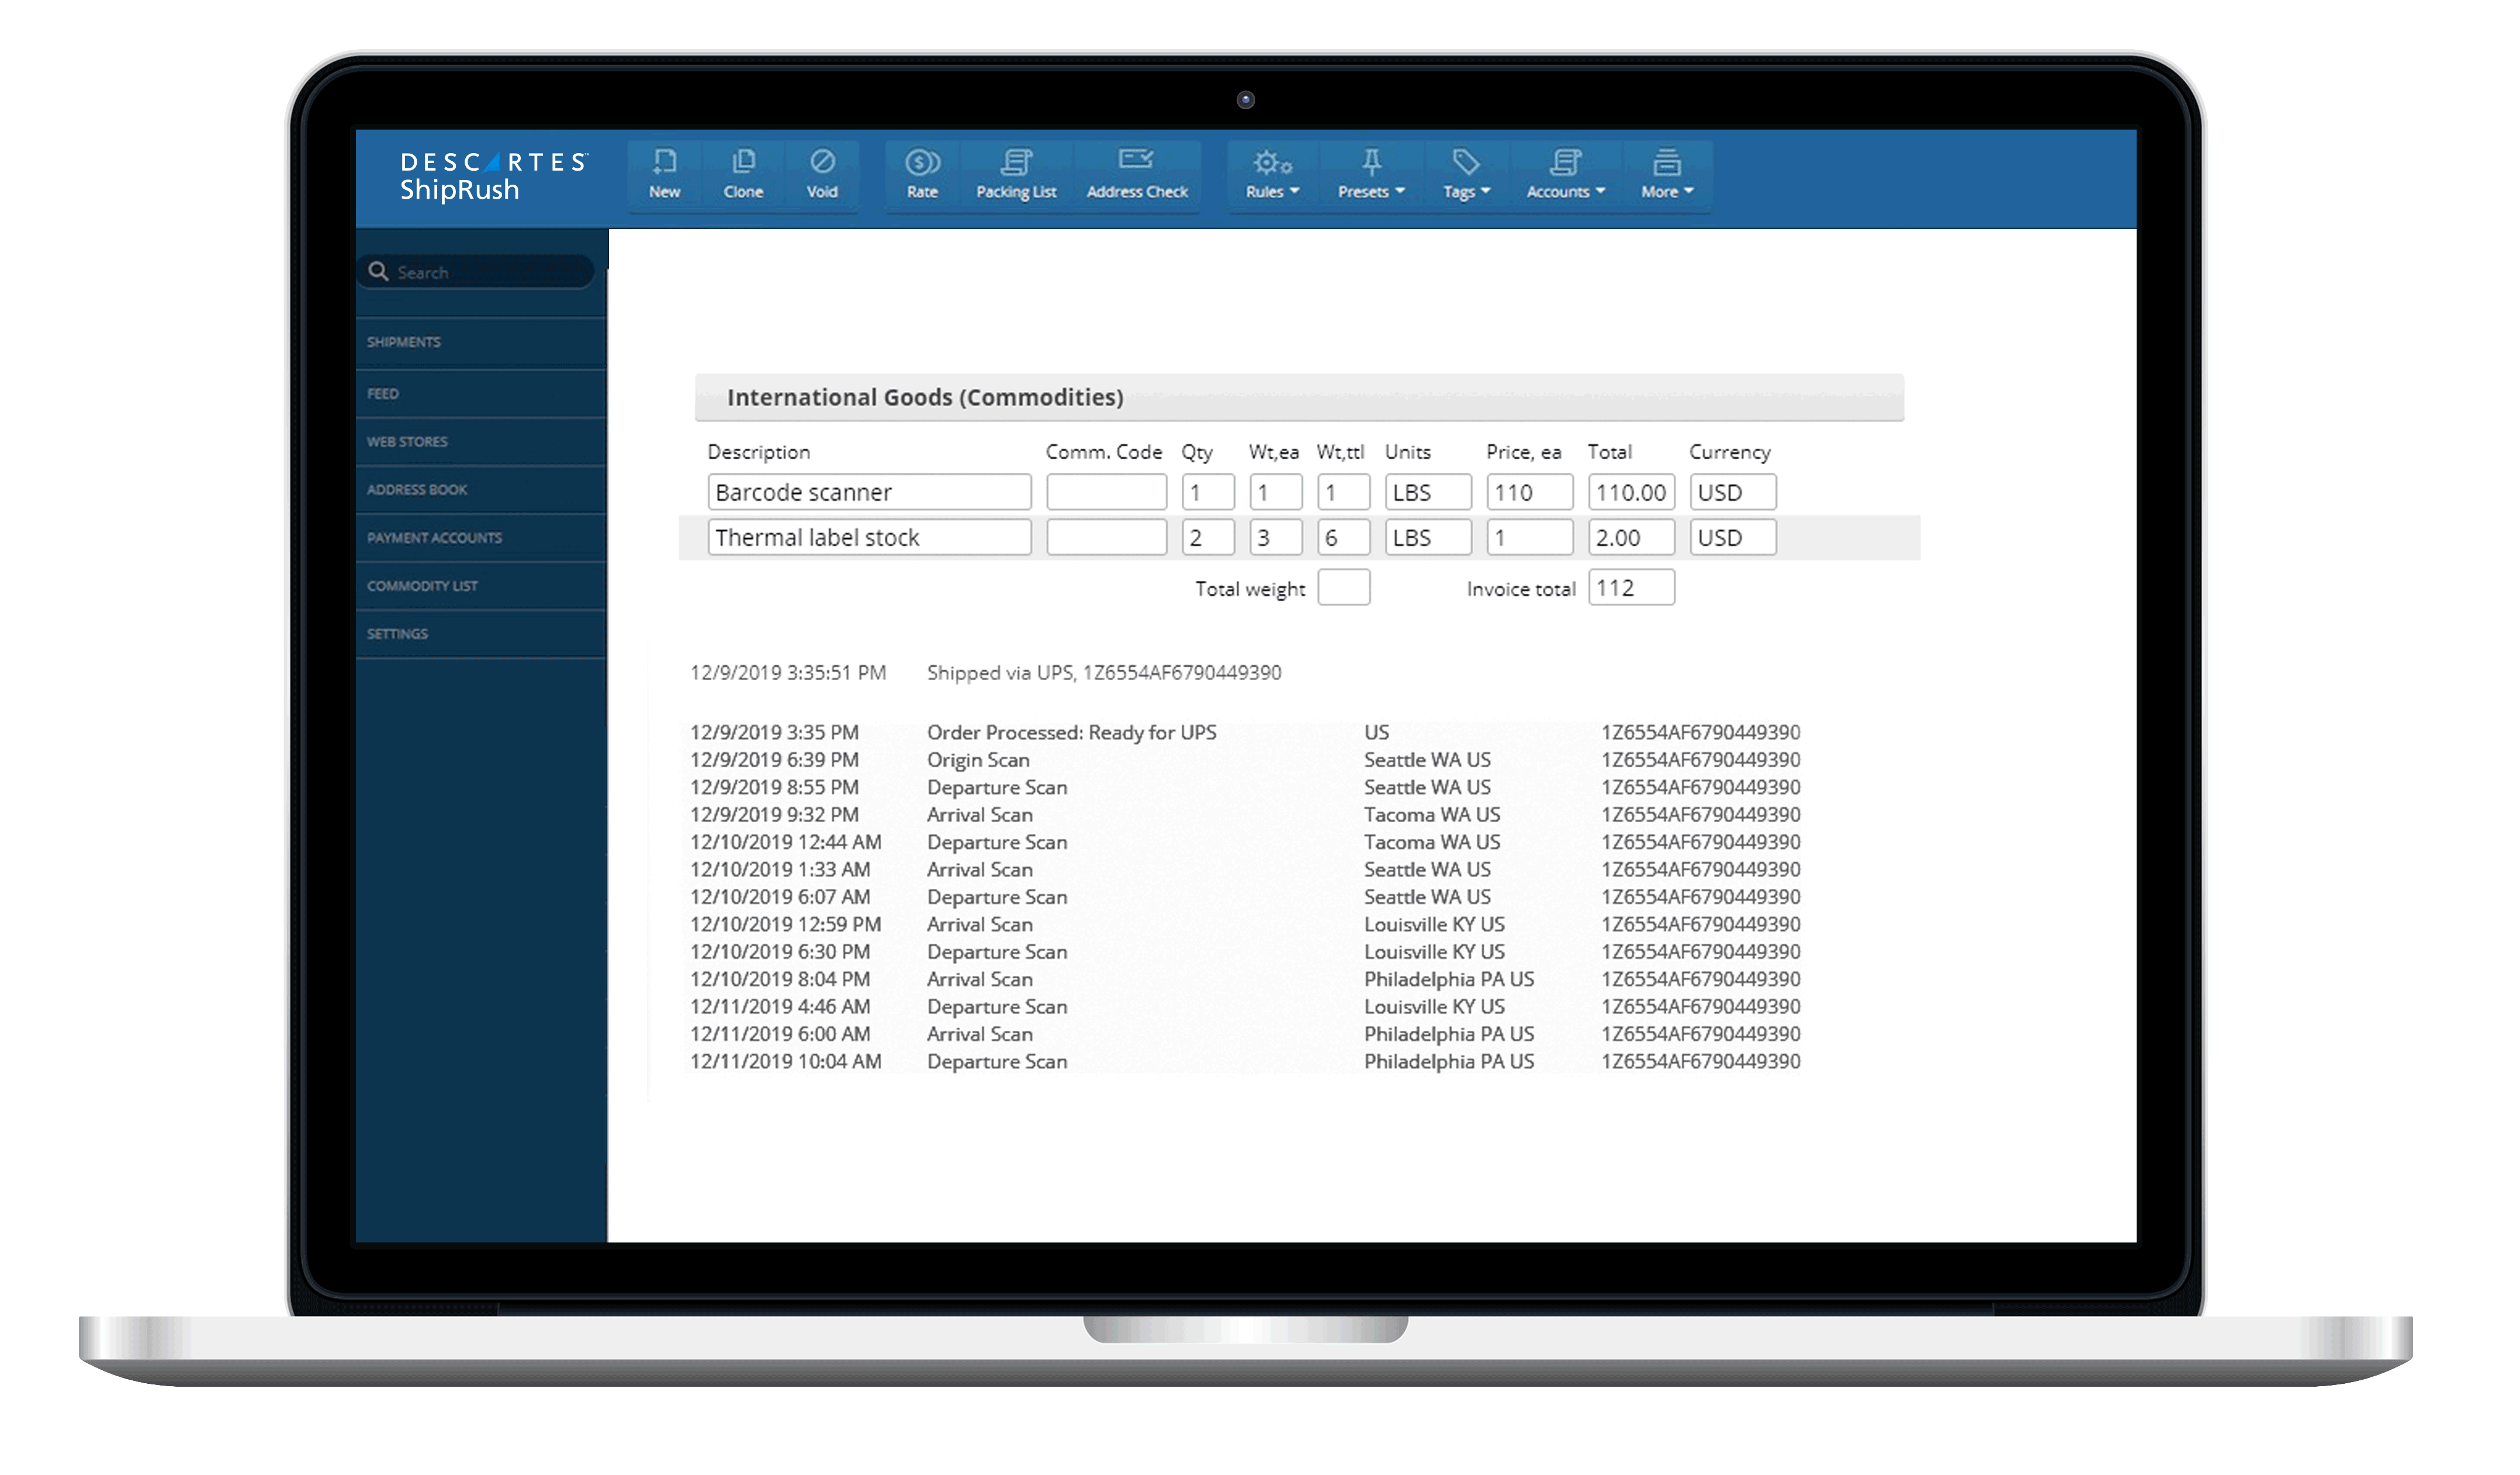The image size is (2520, 1475).
Task: Open the Rules dropdown menu
Action: pos(1272,175)
